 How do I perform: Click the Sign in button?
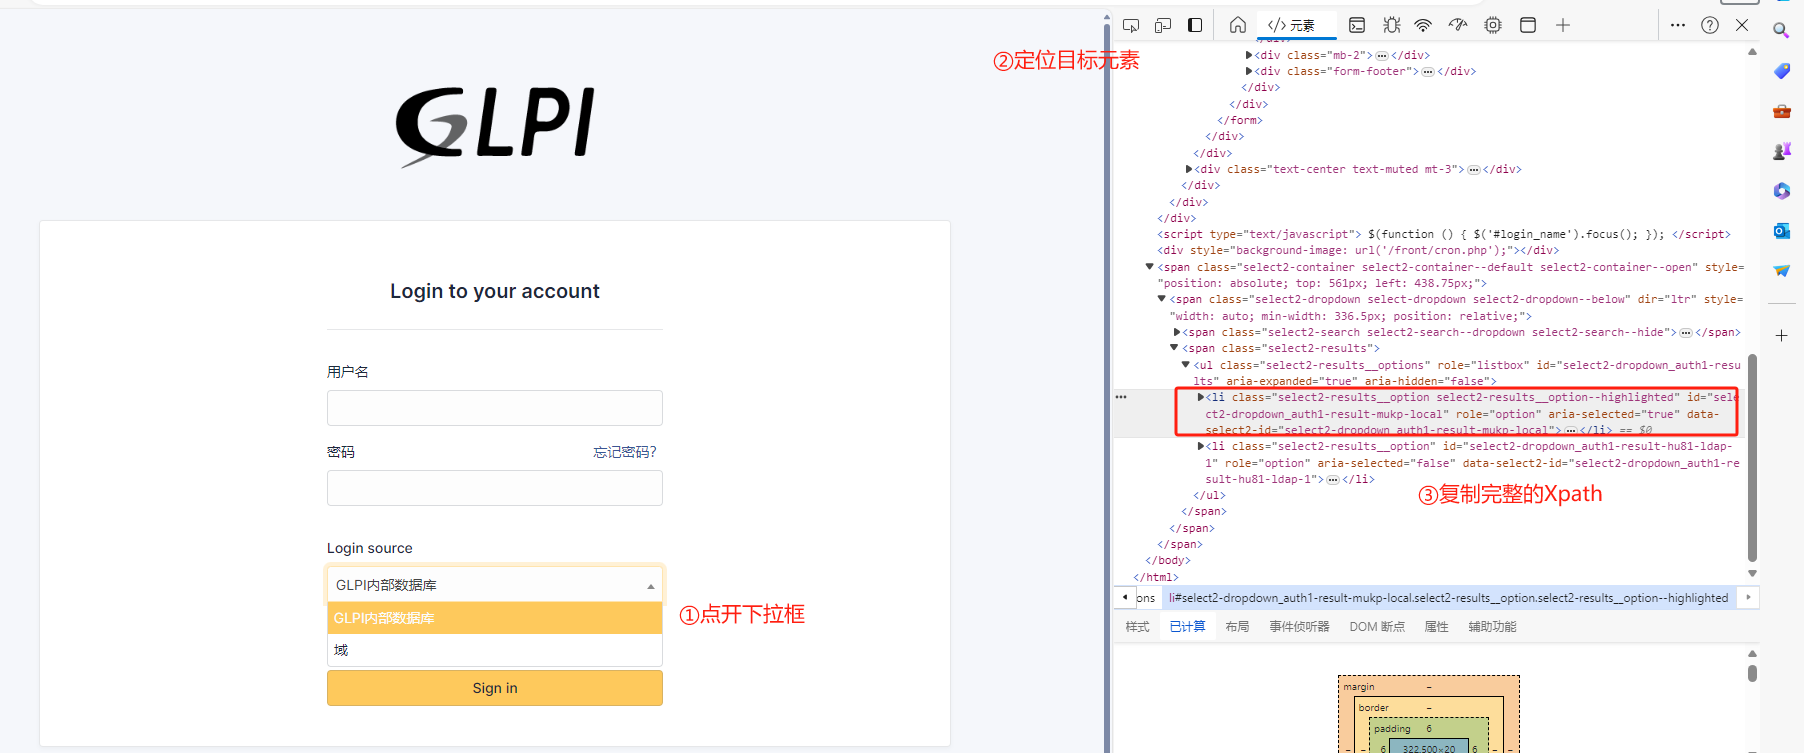tap(495, 688)
